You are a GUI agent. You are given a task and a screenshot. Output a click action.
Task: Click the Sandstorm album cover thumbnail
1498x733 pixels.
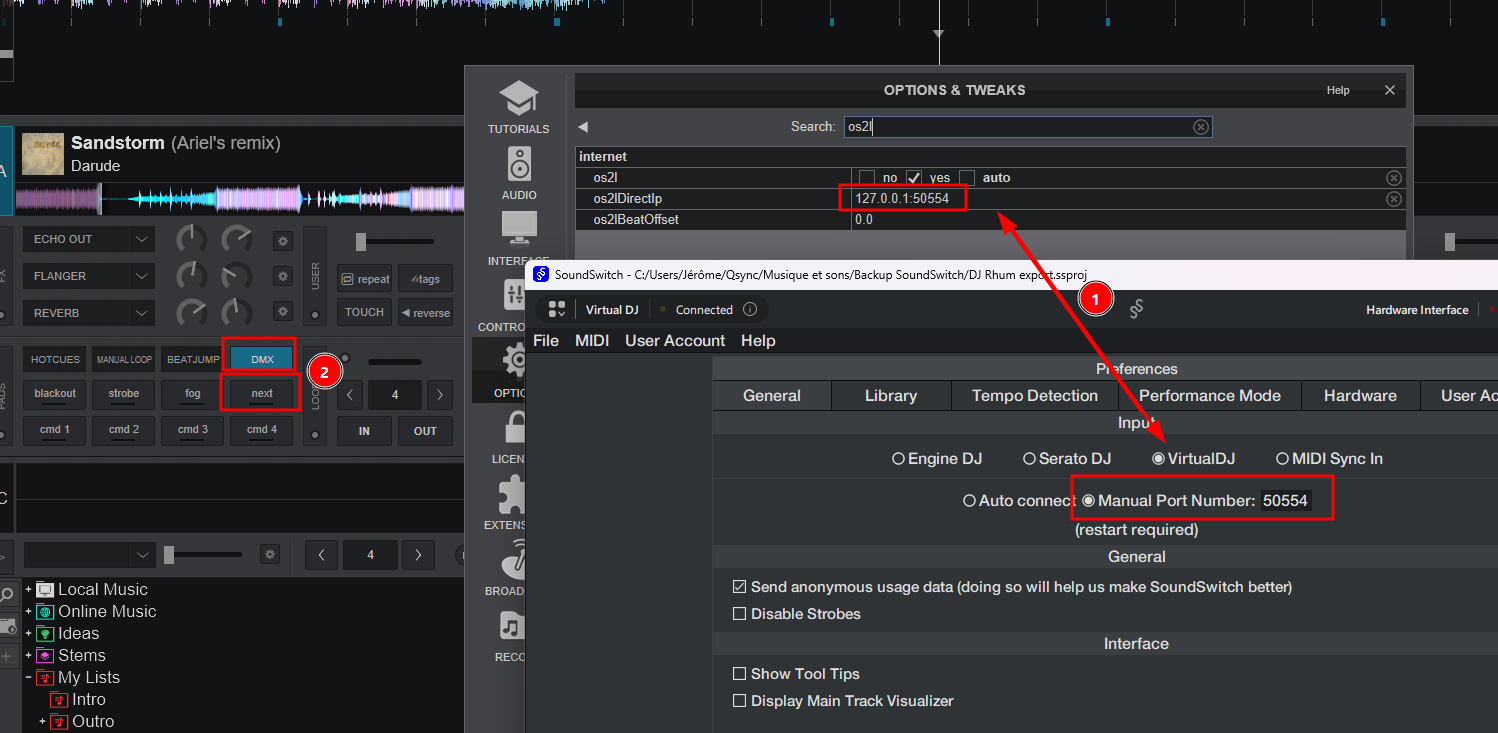click(x=43, y=154)
